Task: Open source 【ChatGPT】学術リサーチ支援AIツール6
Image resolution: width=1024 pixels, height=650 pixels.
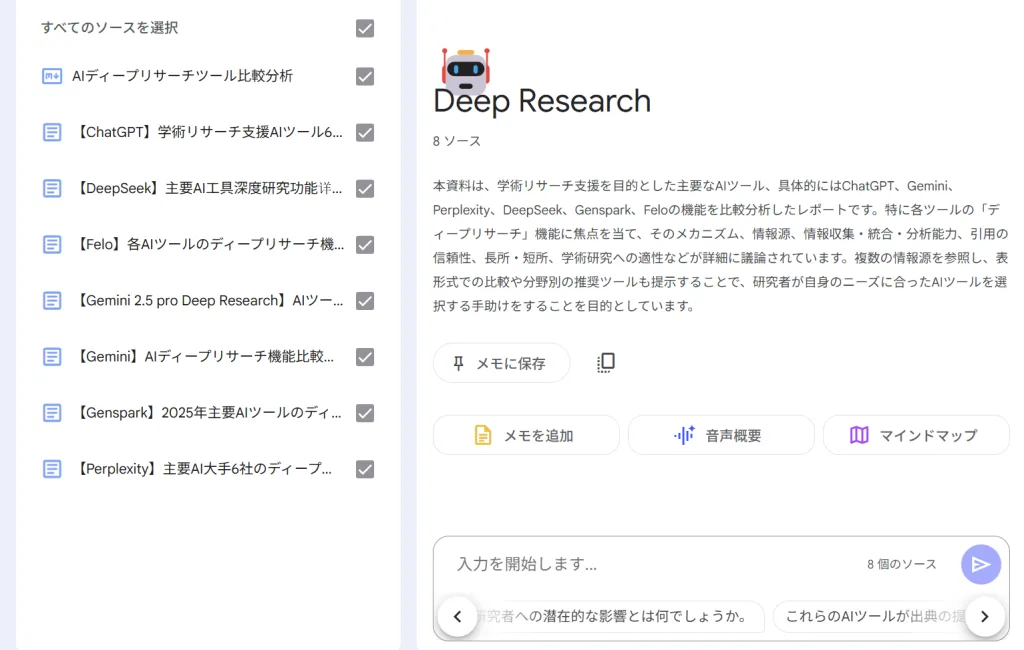Action: tap(209, 133)
